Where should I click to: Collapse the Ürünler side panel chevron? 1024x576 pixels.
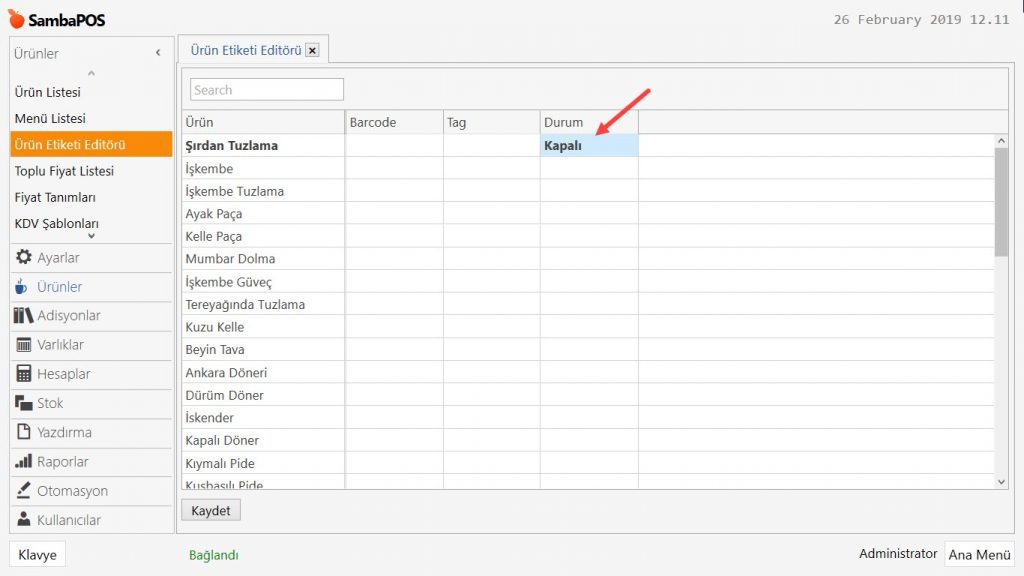click(158, 53)
